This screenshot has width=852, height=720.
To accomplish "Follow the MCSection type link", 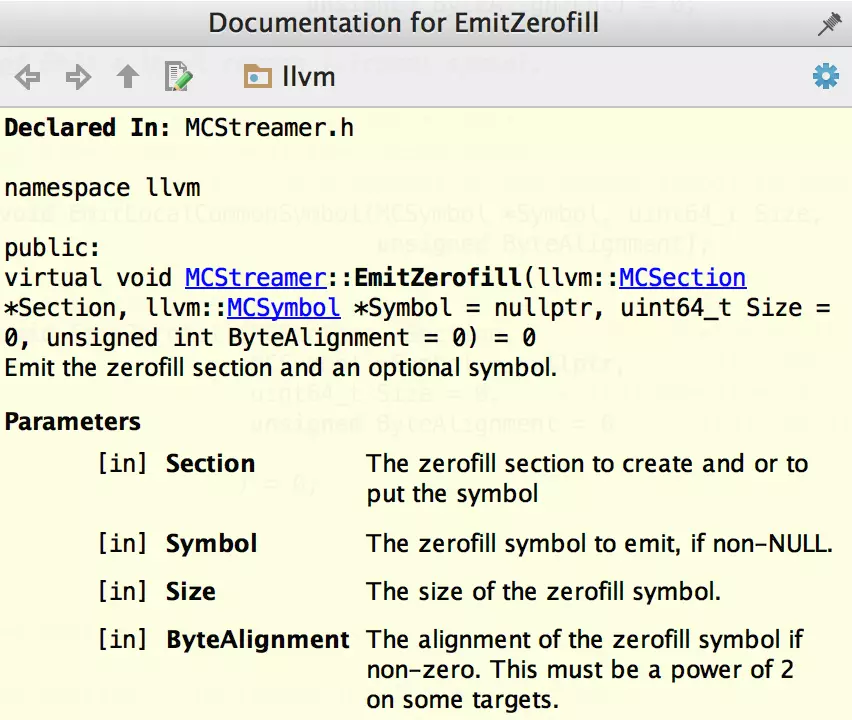I will coord(682,278).
